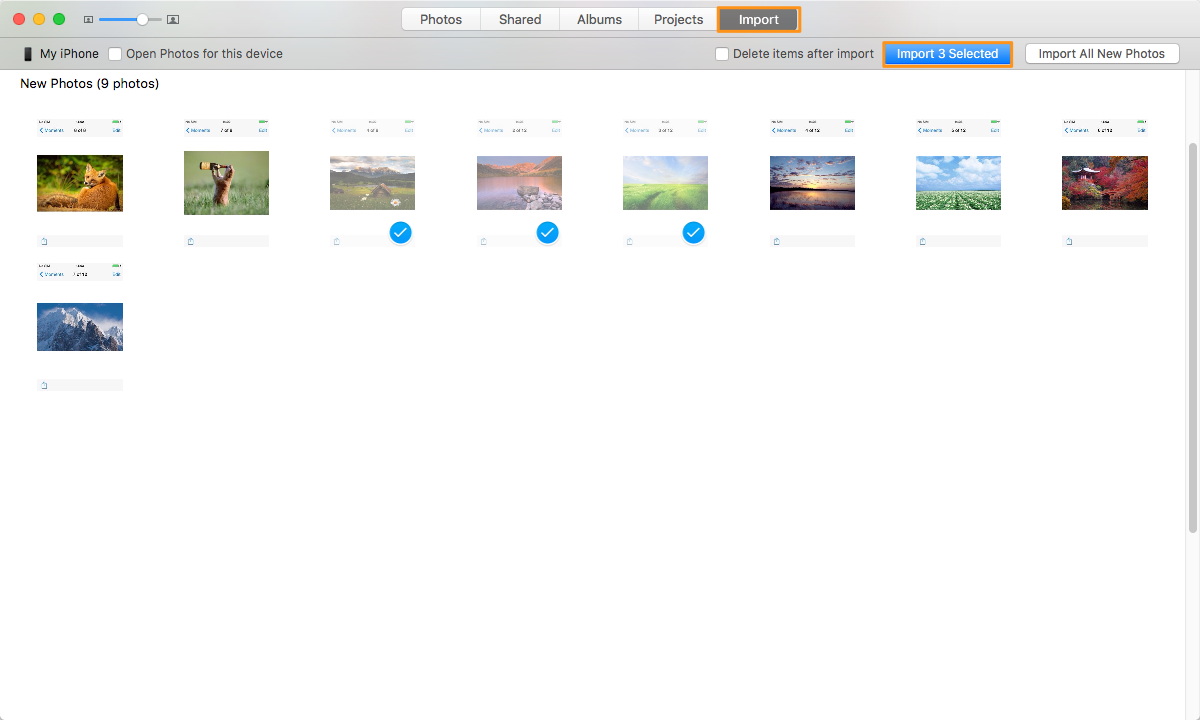This screenshot has height=720, width=1200.
Task: Switch to the Albums tab
Action: point(598,18)
